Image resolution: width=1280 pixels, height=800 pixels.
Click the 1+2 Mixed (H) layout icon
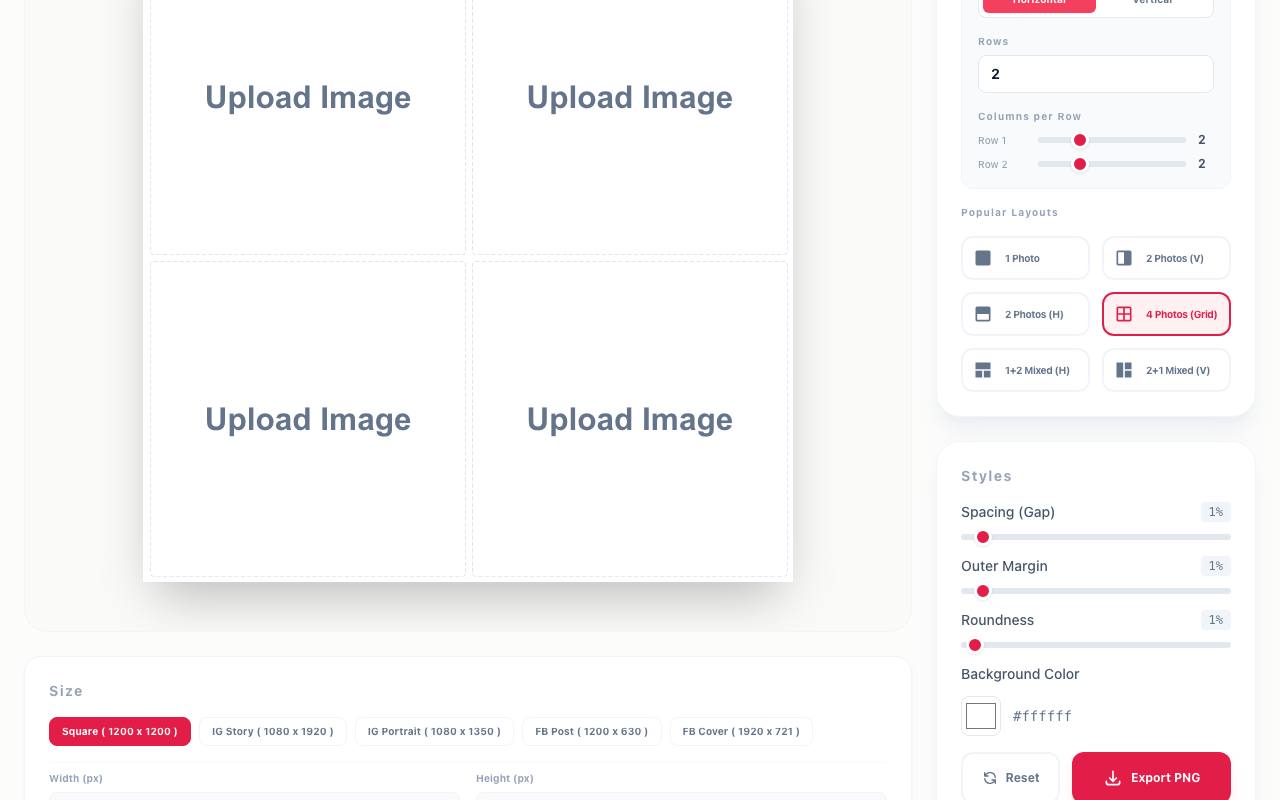983,370
